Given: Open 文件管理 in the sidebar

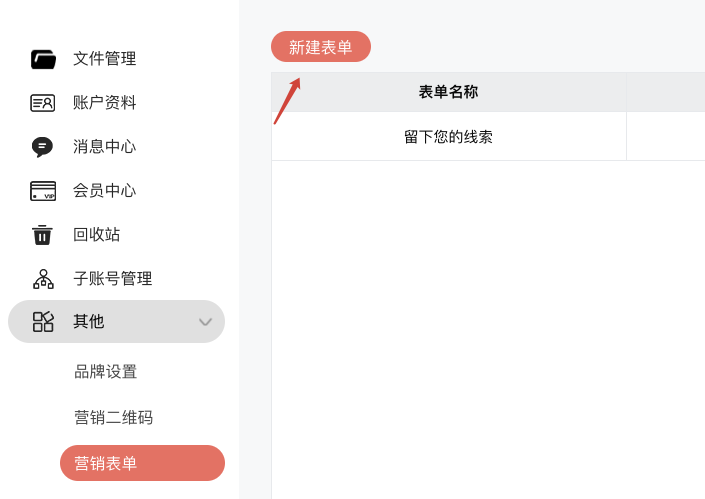Looking at the screenshot, I should coord(104,59).
